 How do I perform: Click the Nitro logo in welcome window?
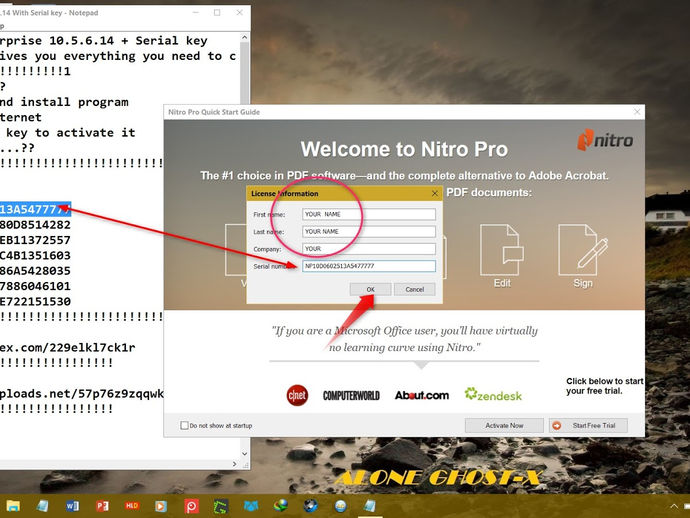click(x=605, y=140)
